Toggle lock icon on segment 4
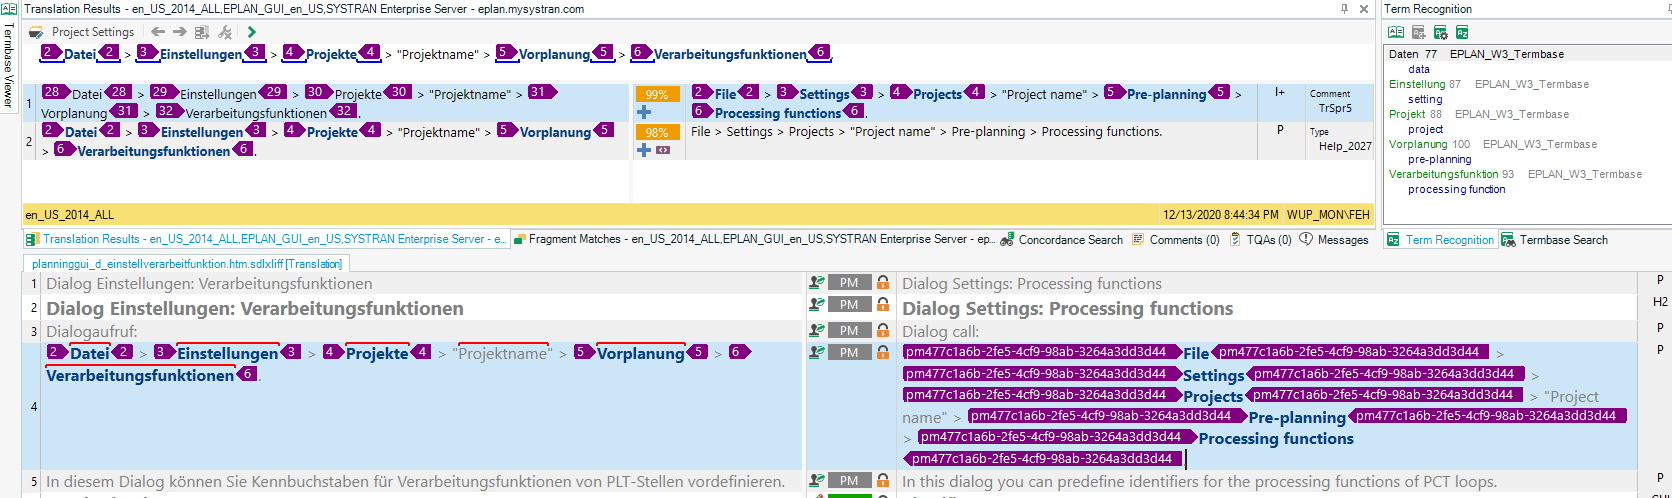1672x498 pixels. tap(883, 352)
